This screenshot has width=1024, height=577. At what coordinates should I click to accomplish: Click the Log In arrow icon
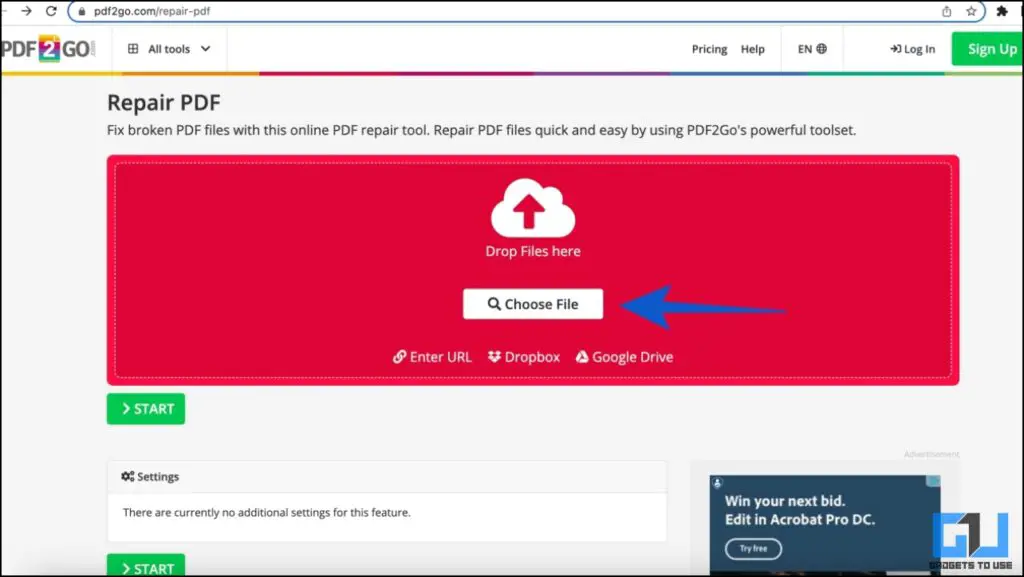point(895,49)
